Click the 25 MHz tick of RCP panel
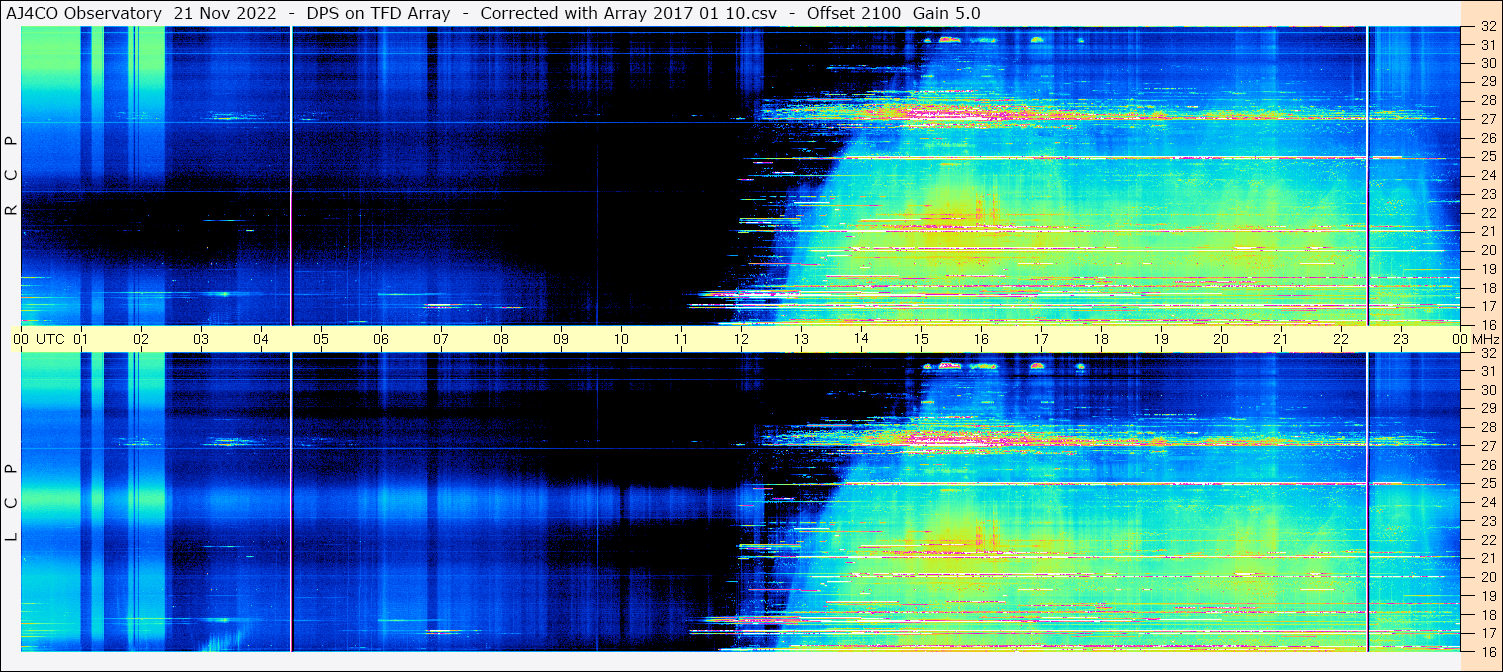The height and width of the screenshot is (672, 1503). pos(1487,157)
